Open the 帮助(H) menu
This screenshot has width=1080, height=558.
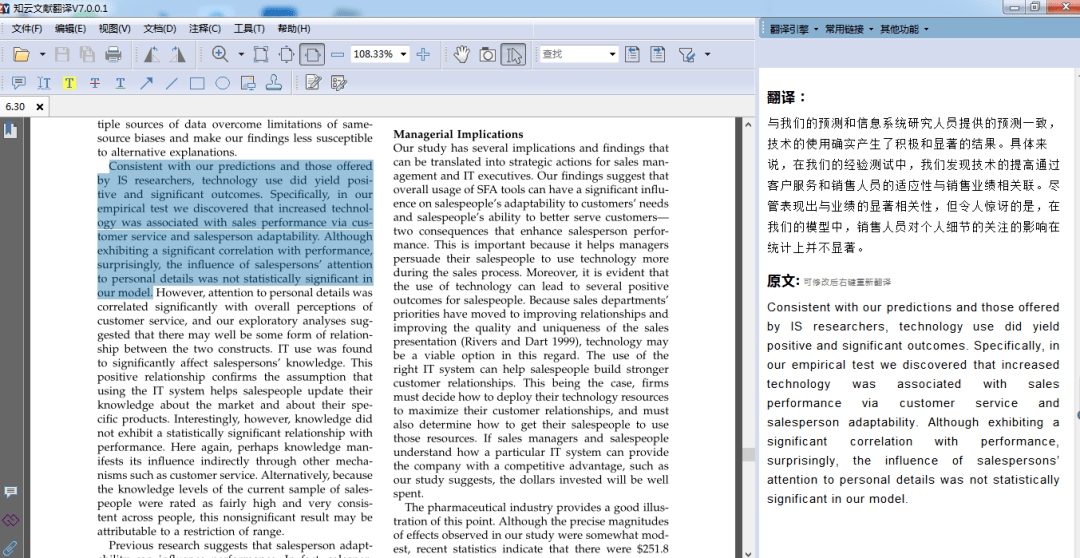[x=293, y=29]
